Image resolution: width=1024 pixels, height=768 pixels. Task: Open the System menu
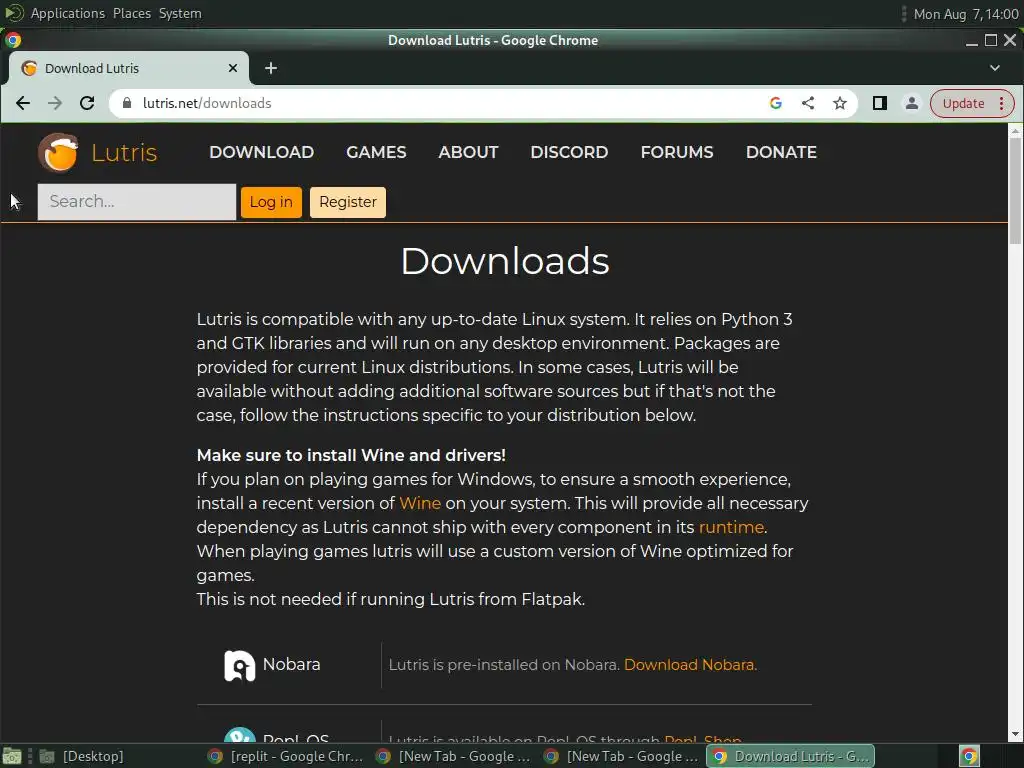[x=180, y=13]
